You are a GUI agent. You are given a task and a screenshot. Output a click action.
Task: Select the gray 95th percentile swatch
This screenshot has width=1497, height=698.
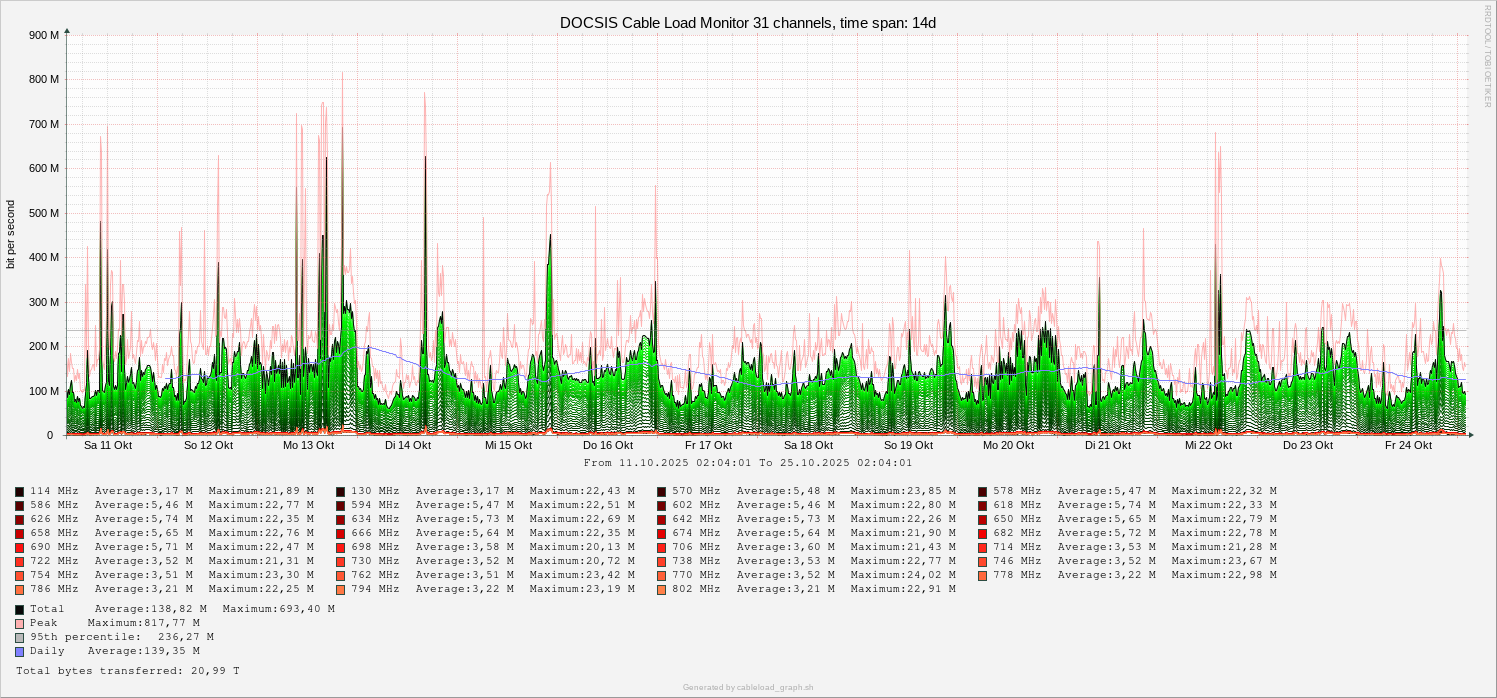pos(20,637)
